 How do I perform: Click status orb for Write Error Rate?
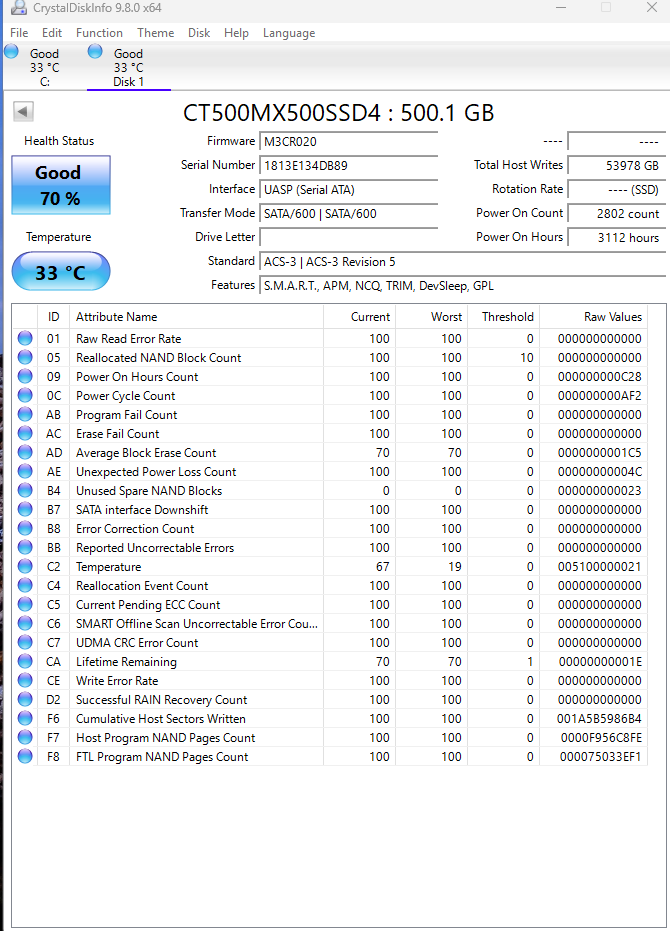point(25,680)
